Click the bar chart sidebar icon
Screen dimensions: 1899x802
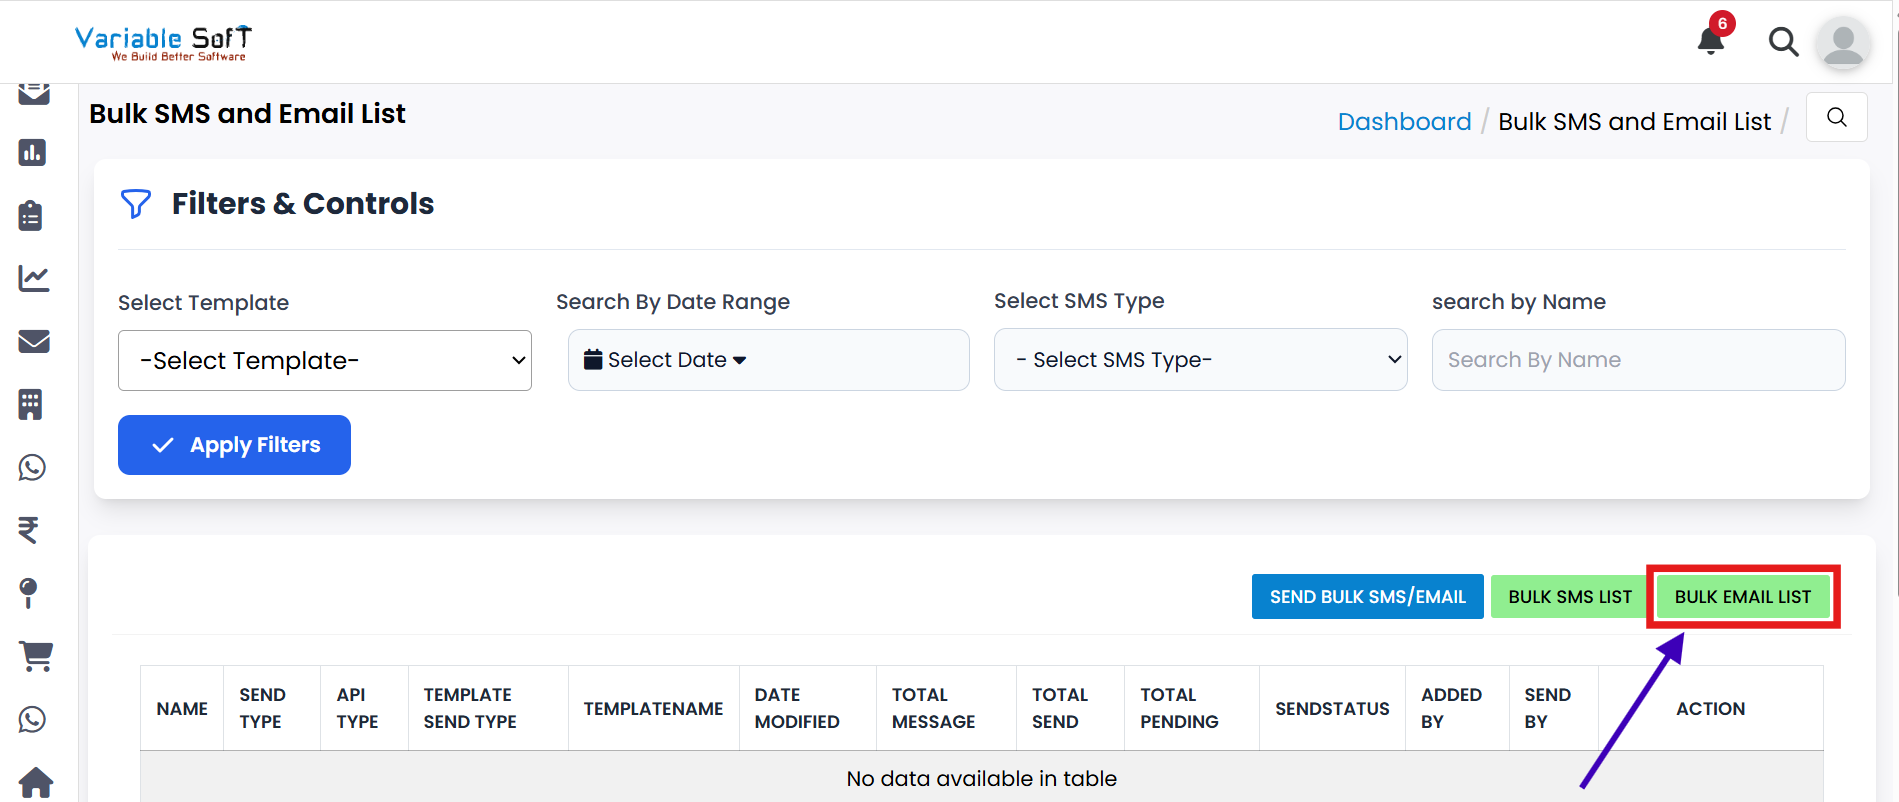(x=32, y=153)
